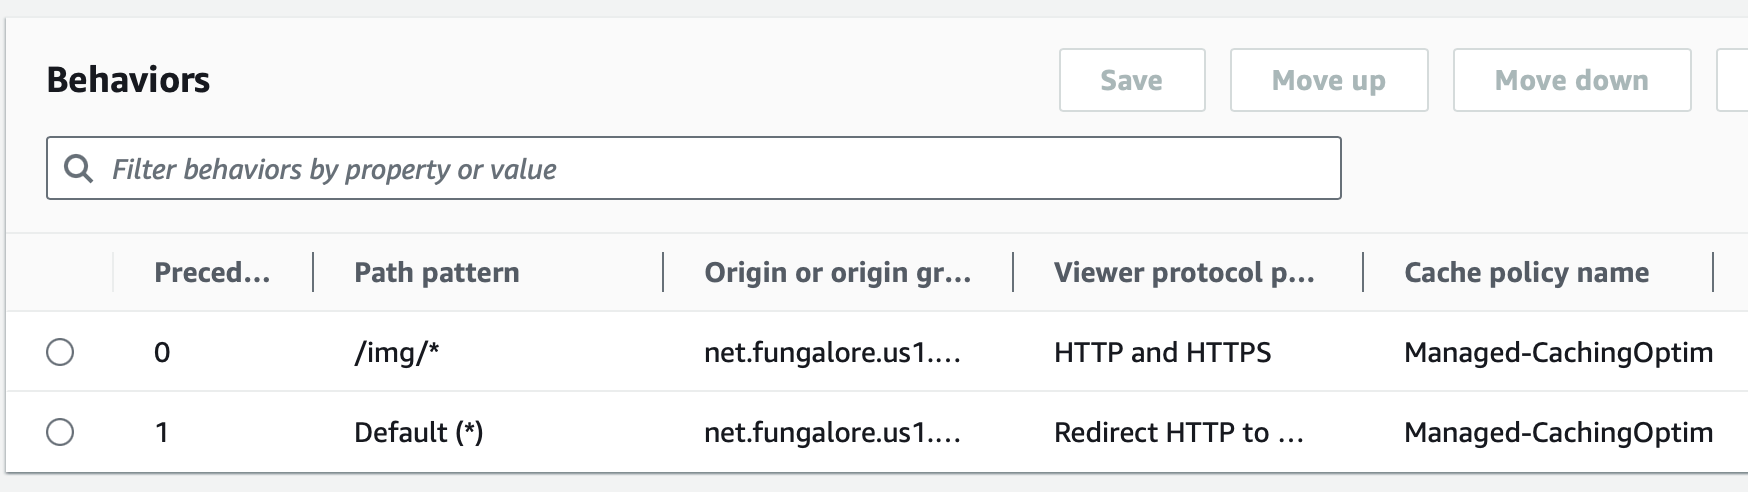Click the Viewer protocol policy column header

[1184, 272]
